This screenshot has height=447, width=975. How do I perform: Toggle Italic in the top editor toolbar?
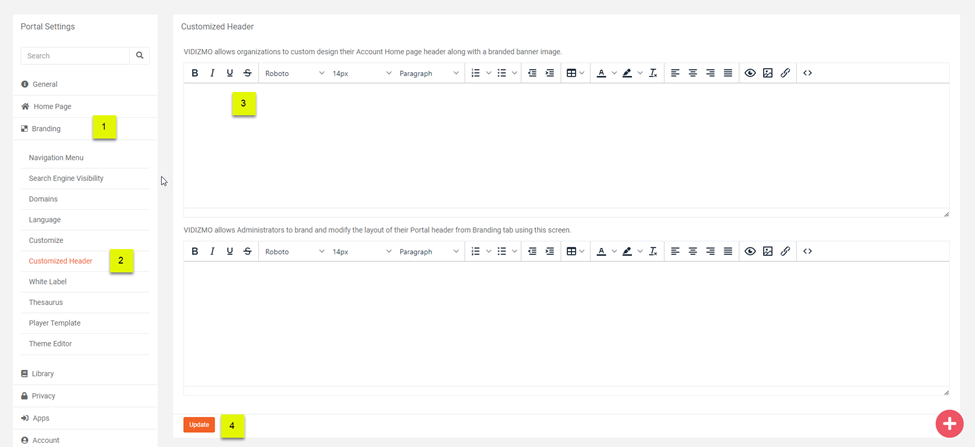[212, 73]
